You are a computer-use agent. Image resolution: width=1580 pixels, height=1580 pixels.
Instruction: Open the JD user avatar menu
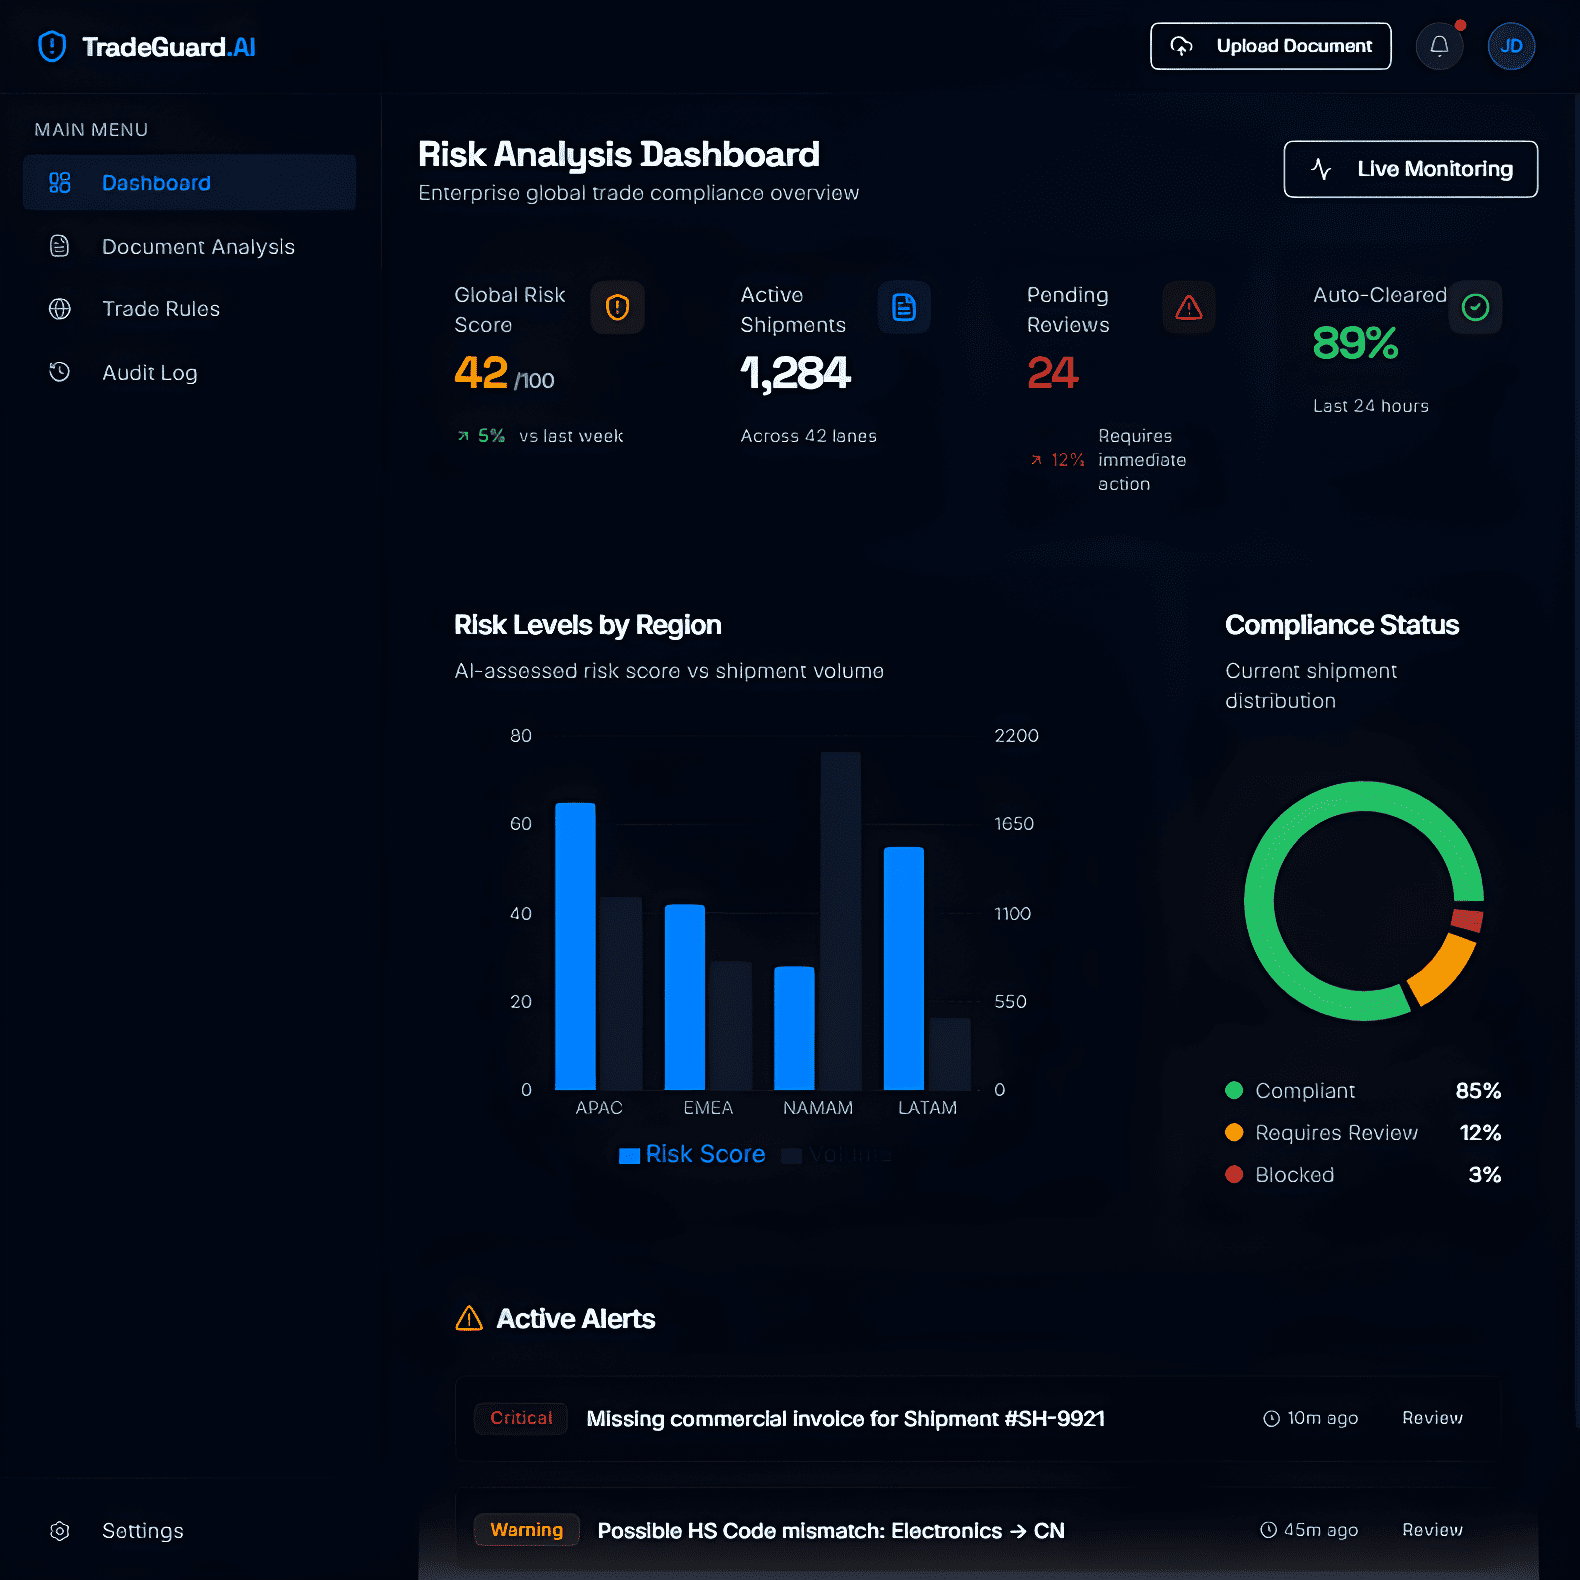[1511, 46]
